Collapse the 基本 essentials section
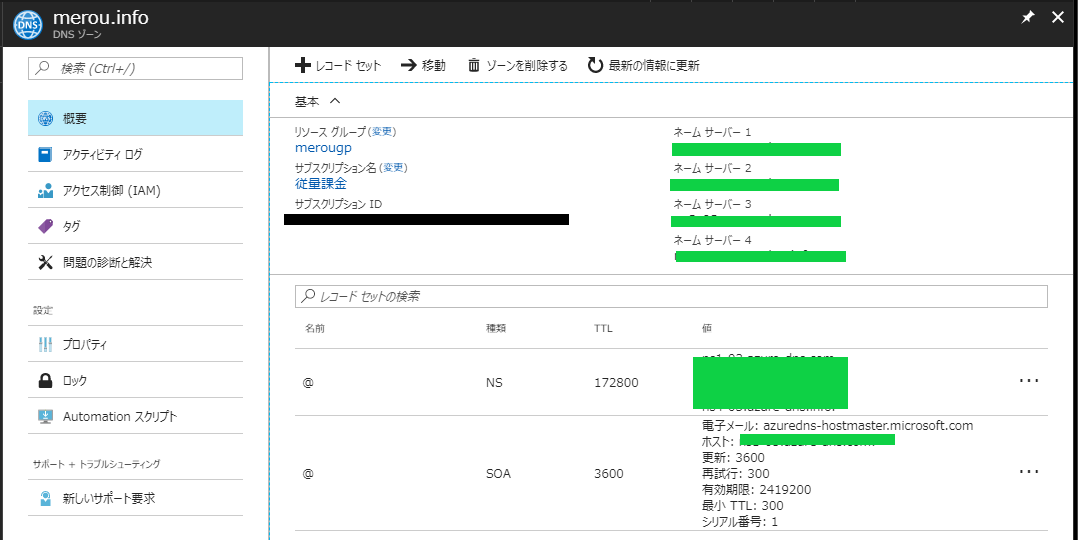 [x=318, y=101]
